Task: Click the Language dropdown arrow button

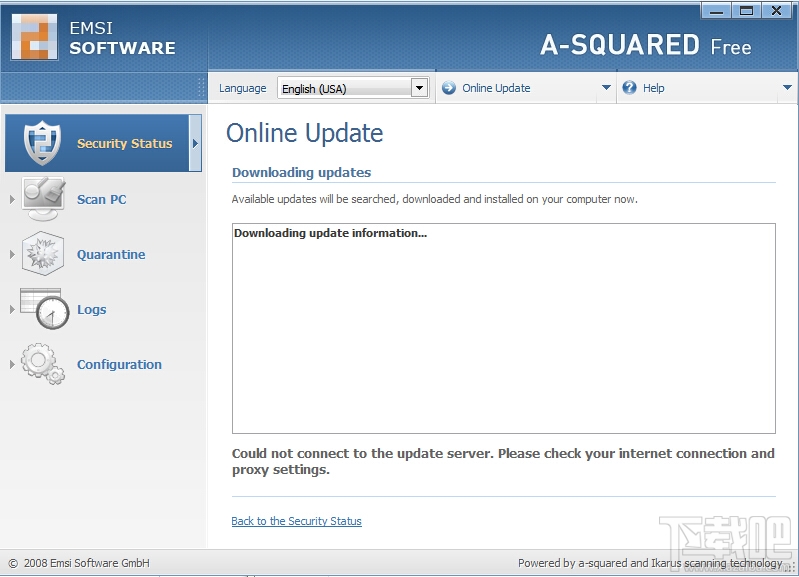Action: point(419,88)
